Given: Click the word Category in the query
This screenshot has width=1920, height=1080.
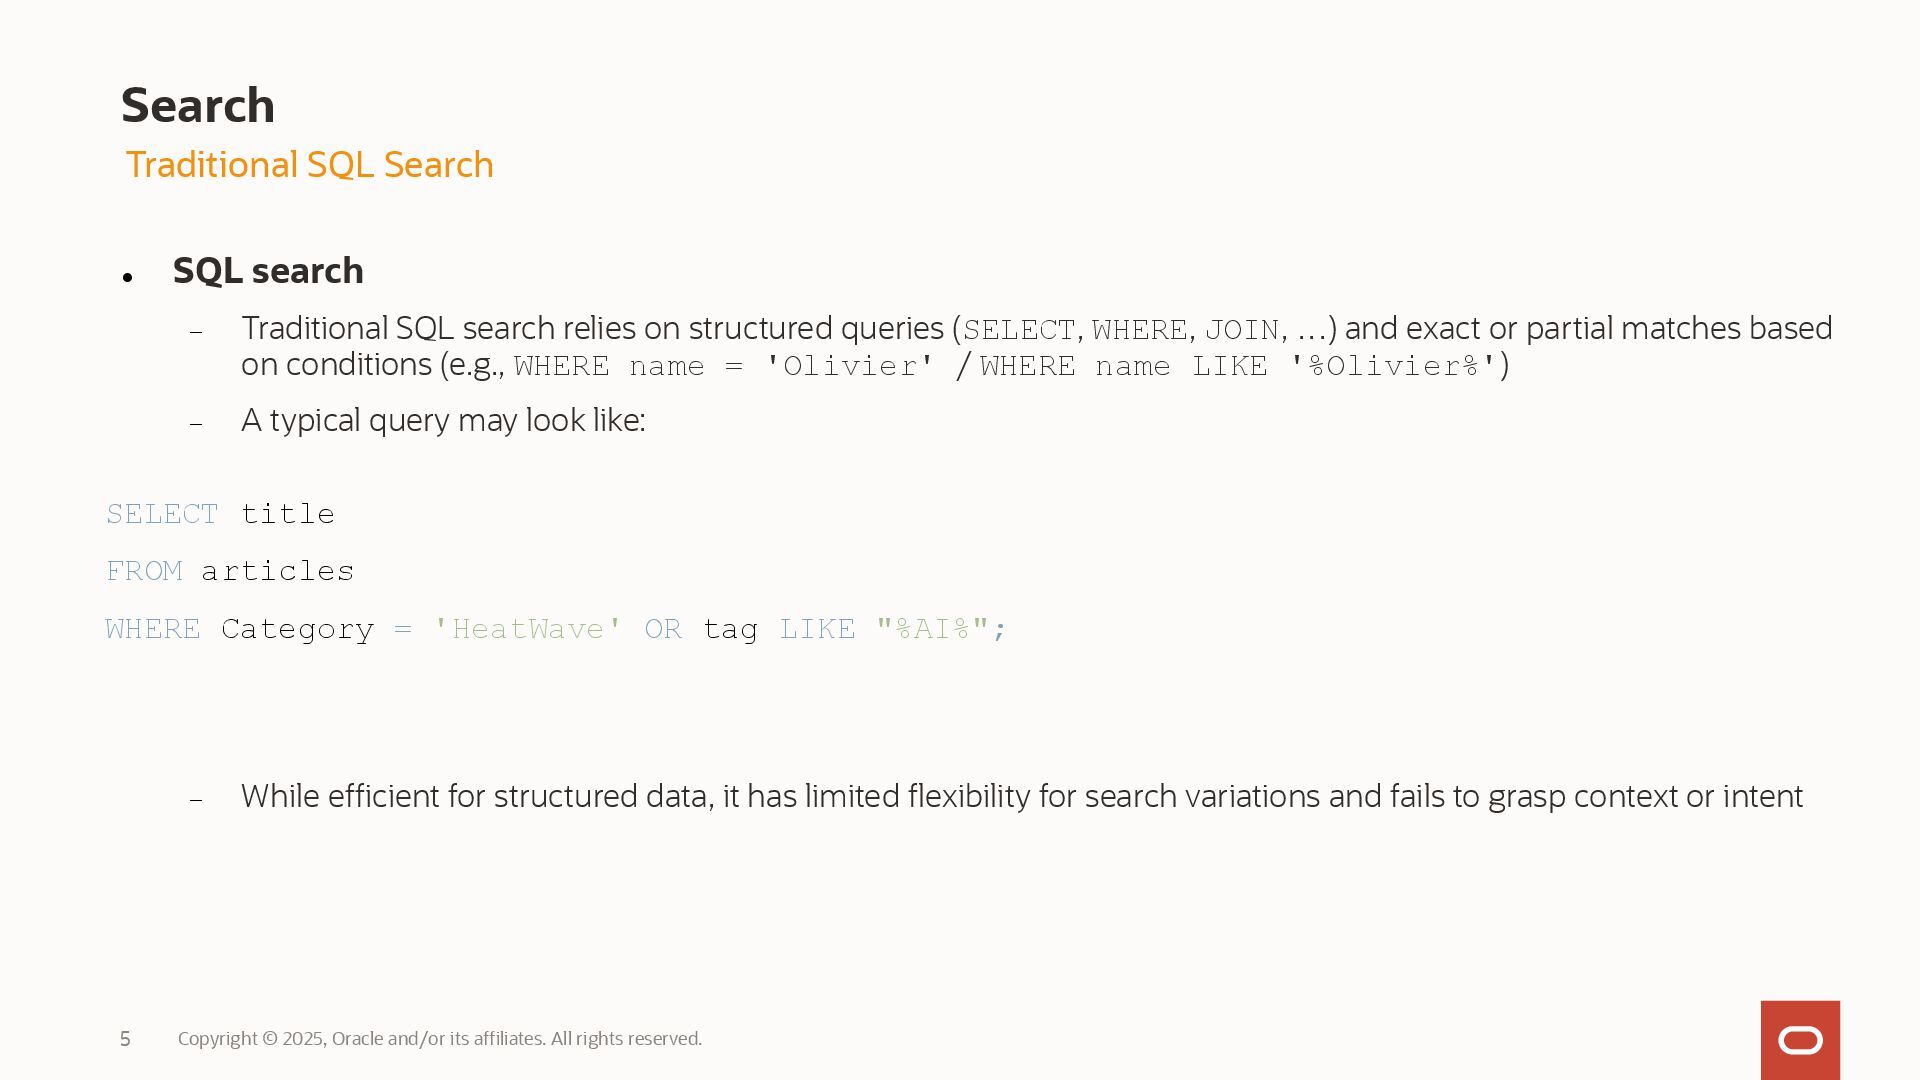Looking at the screenshot, I should click(x=297, y=629).
